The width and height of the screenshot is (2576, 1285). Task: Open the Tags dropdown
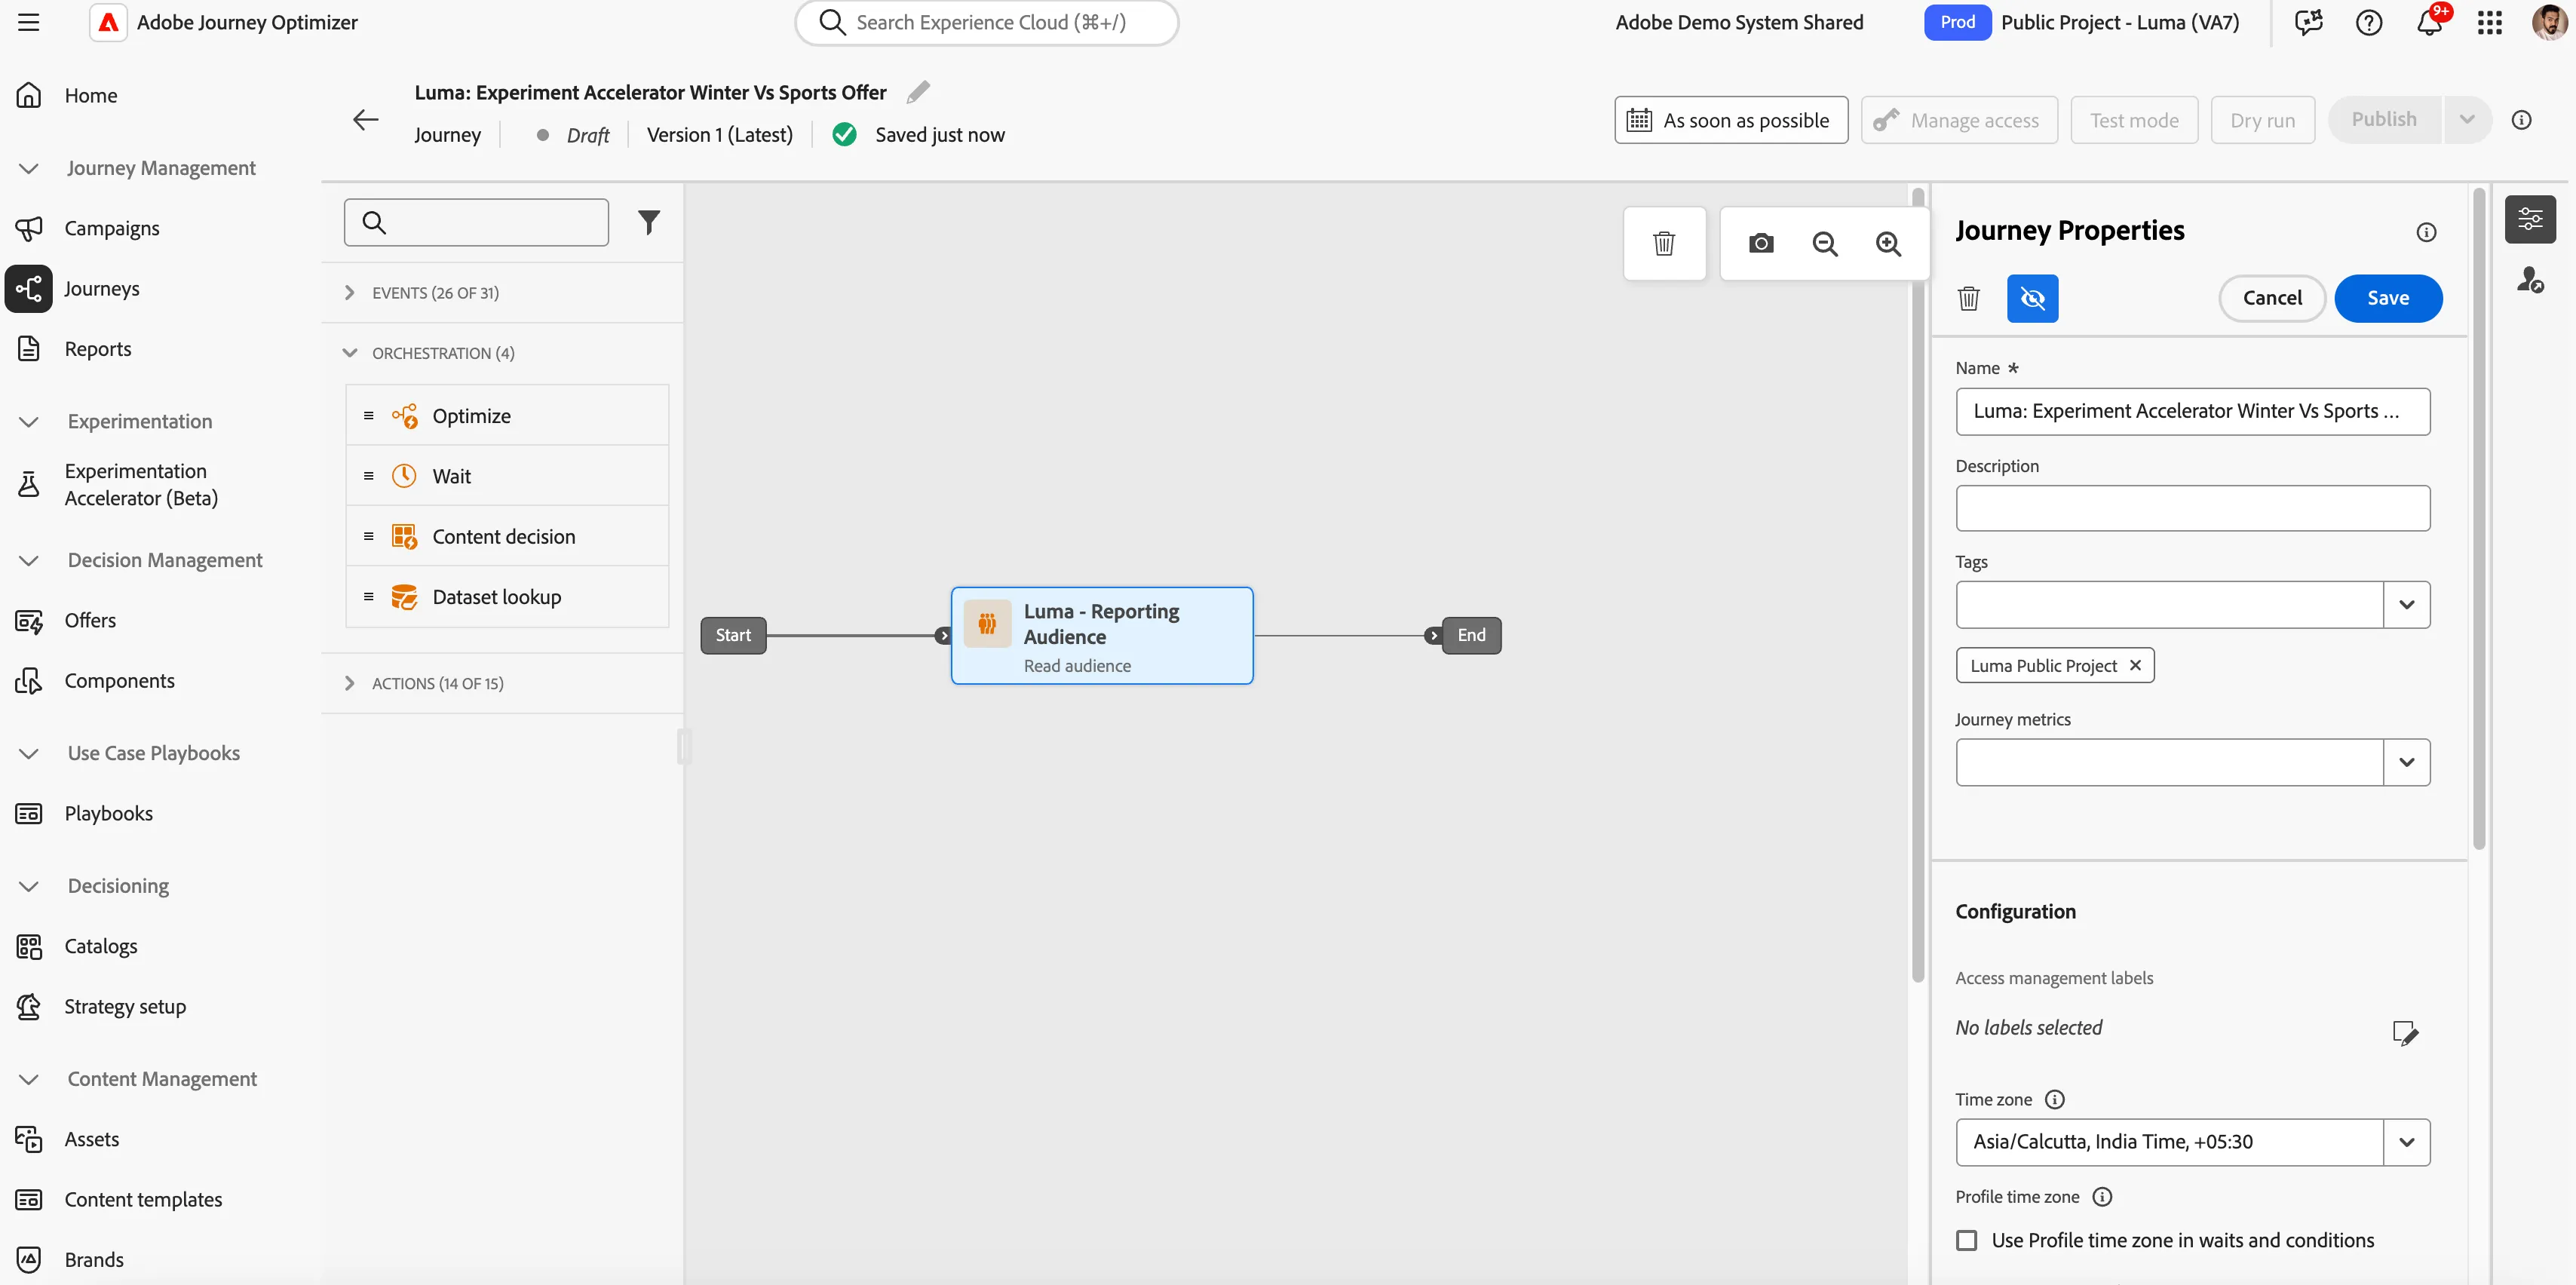[2406, 605]
